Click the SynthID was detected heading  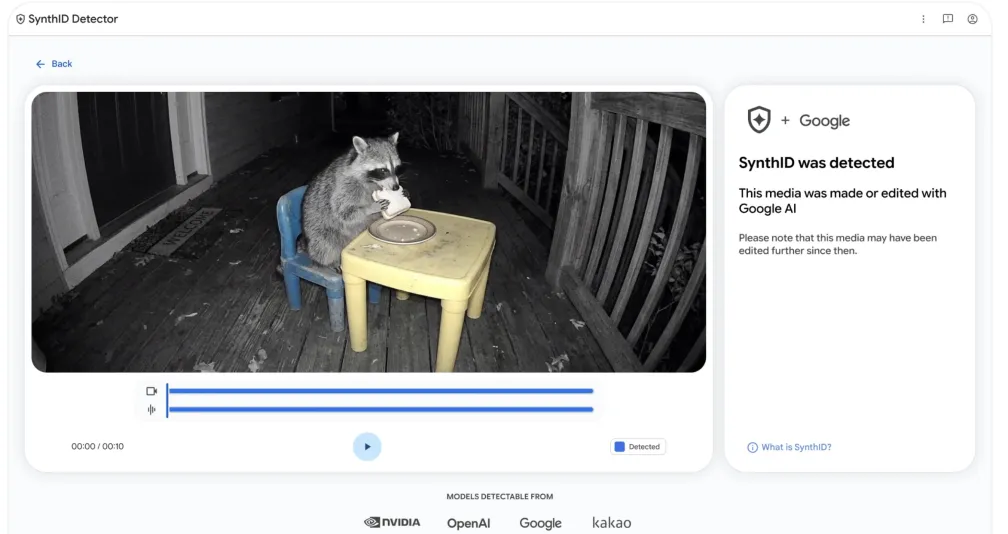(816, 163)
